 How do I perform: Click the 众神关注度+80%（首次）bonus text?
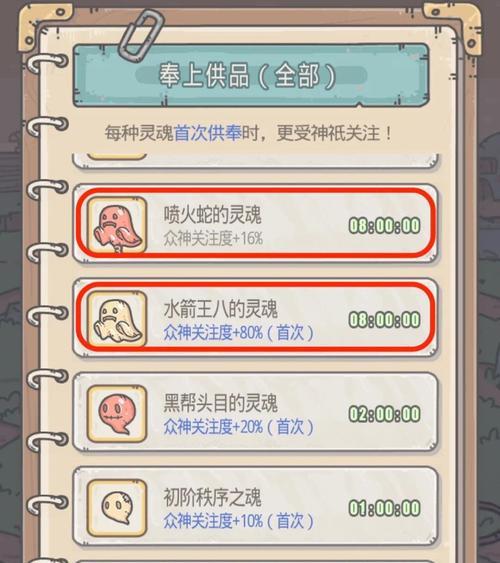pyautogui.click(x=239, y=332)
